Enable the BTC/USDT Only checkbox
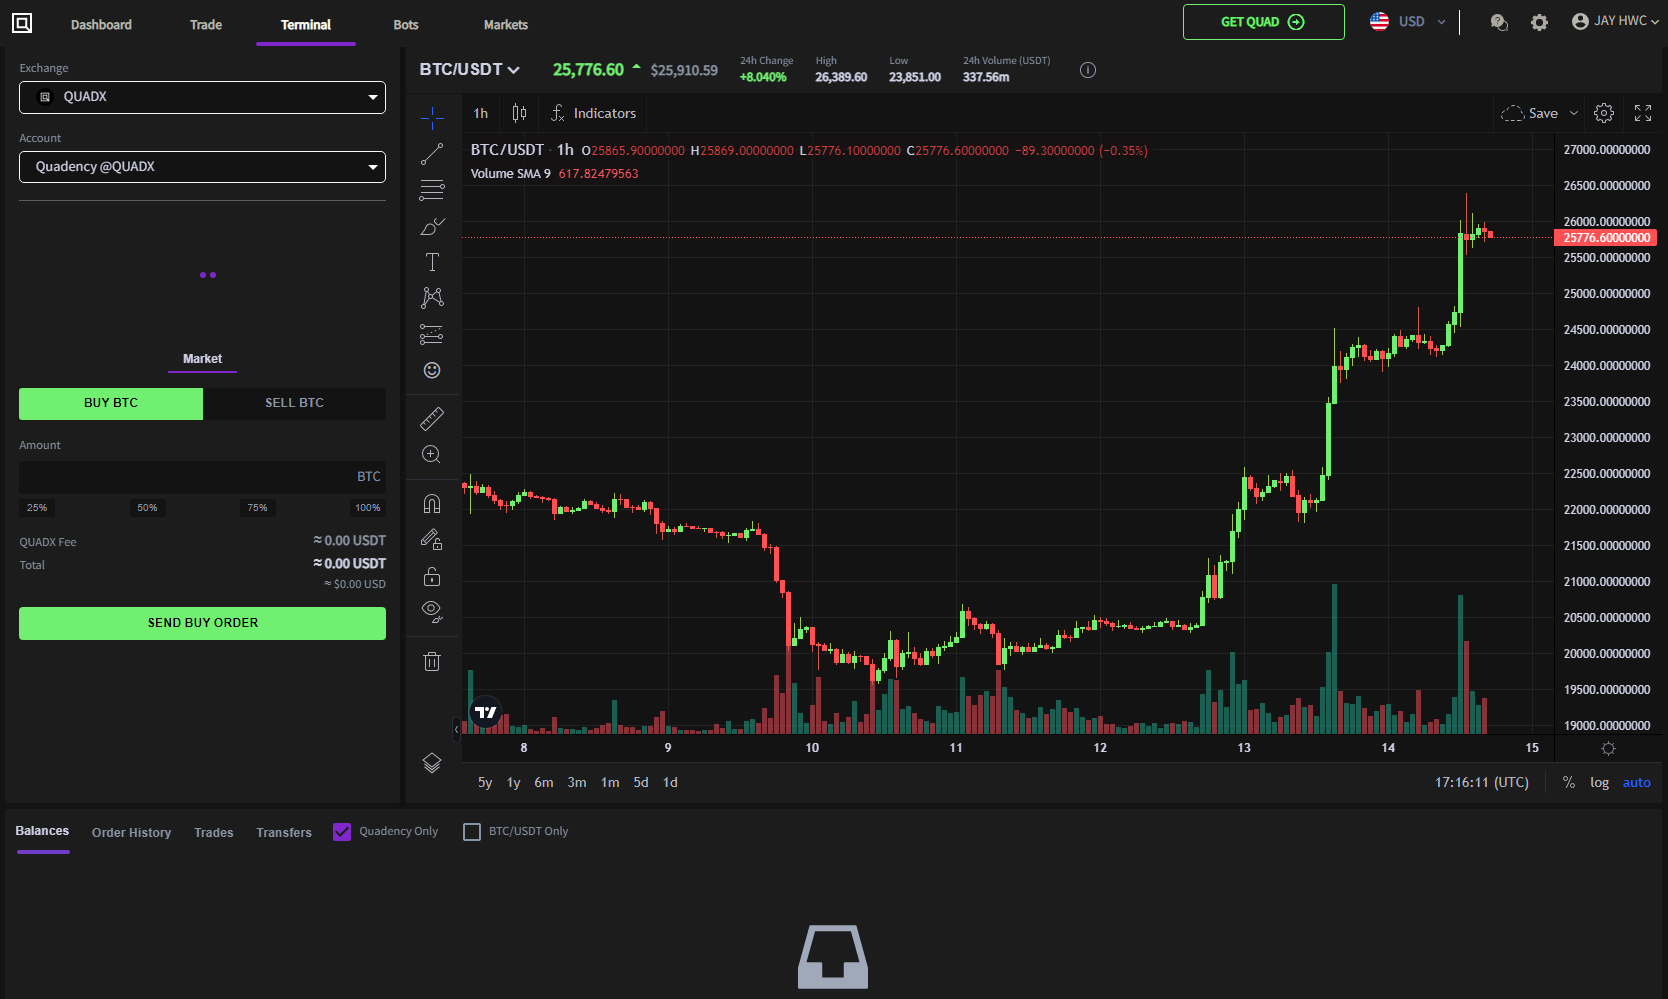 472,832
